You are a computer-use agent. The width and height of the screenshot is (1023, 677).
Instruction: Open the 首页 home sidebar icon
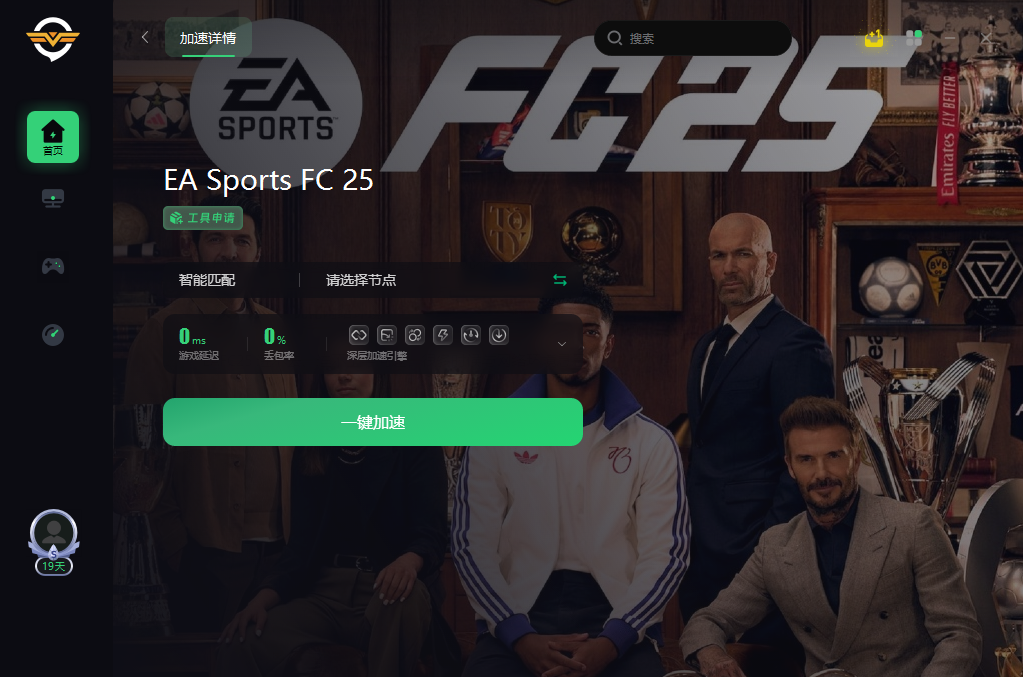[x=53, y=137]
